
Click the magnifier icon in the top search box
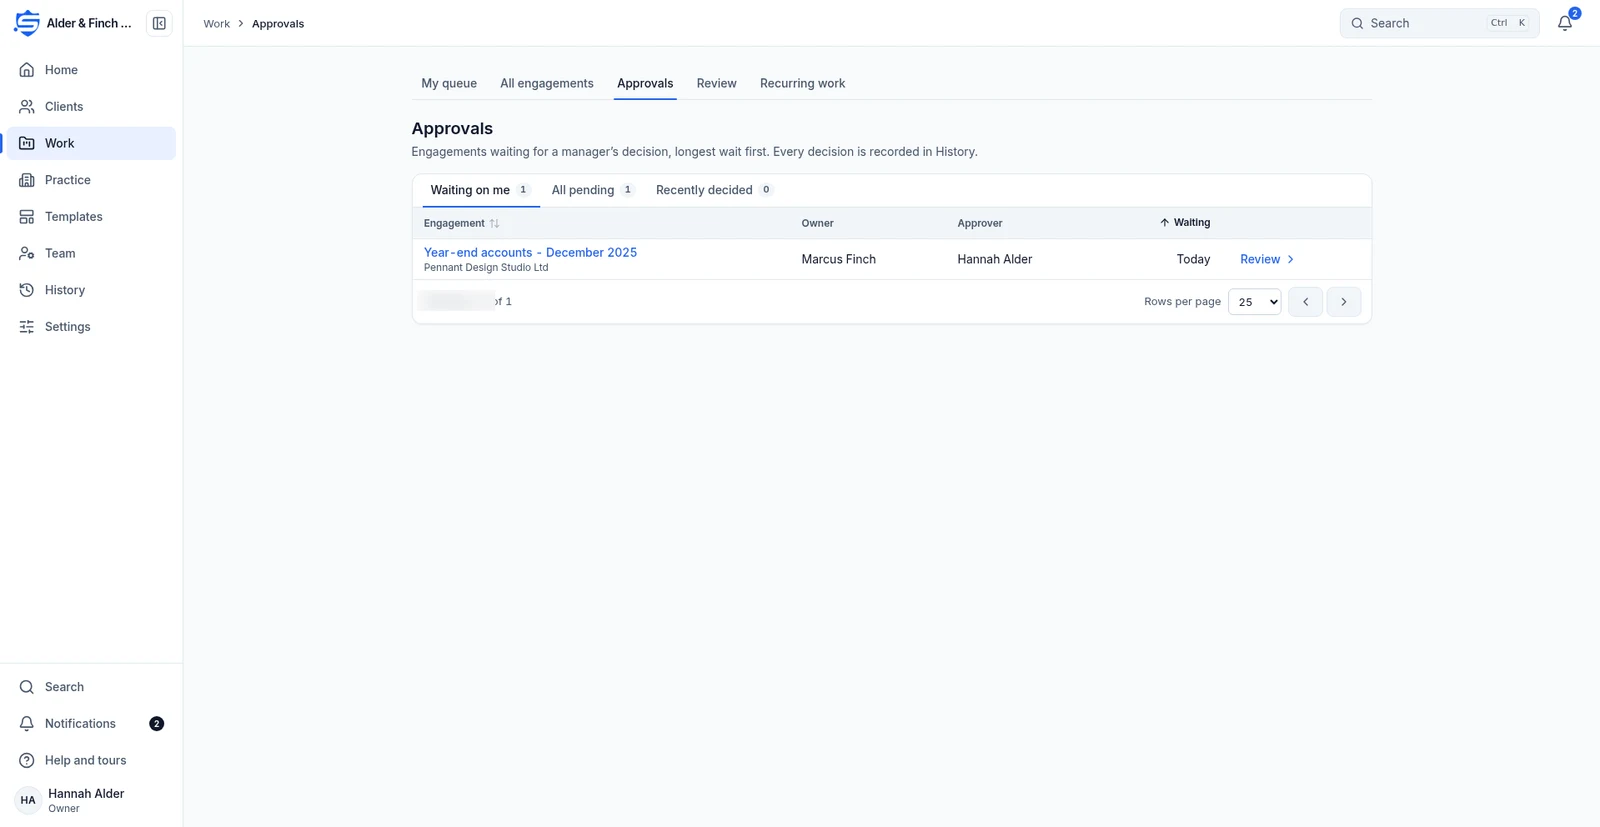[x=1357, y=23]
